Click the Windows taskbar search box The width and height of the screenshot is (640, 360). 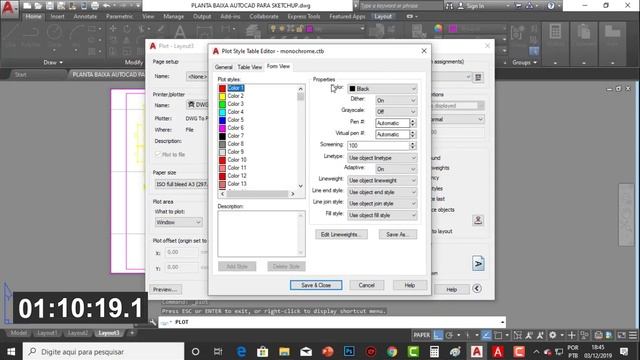[x=104, y=351]
